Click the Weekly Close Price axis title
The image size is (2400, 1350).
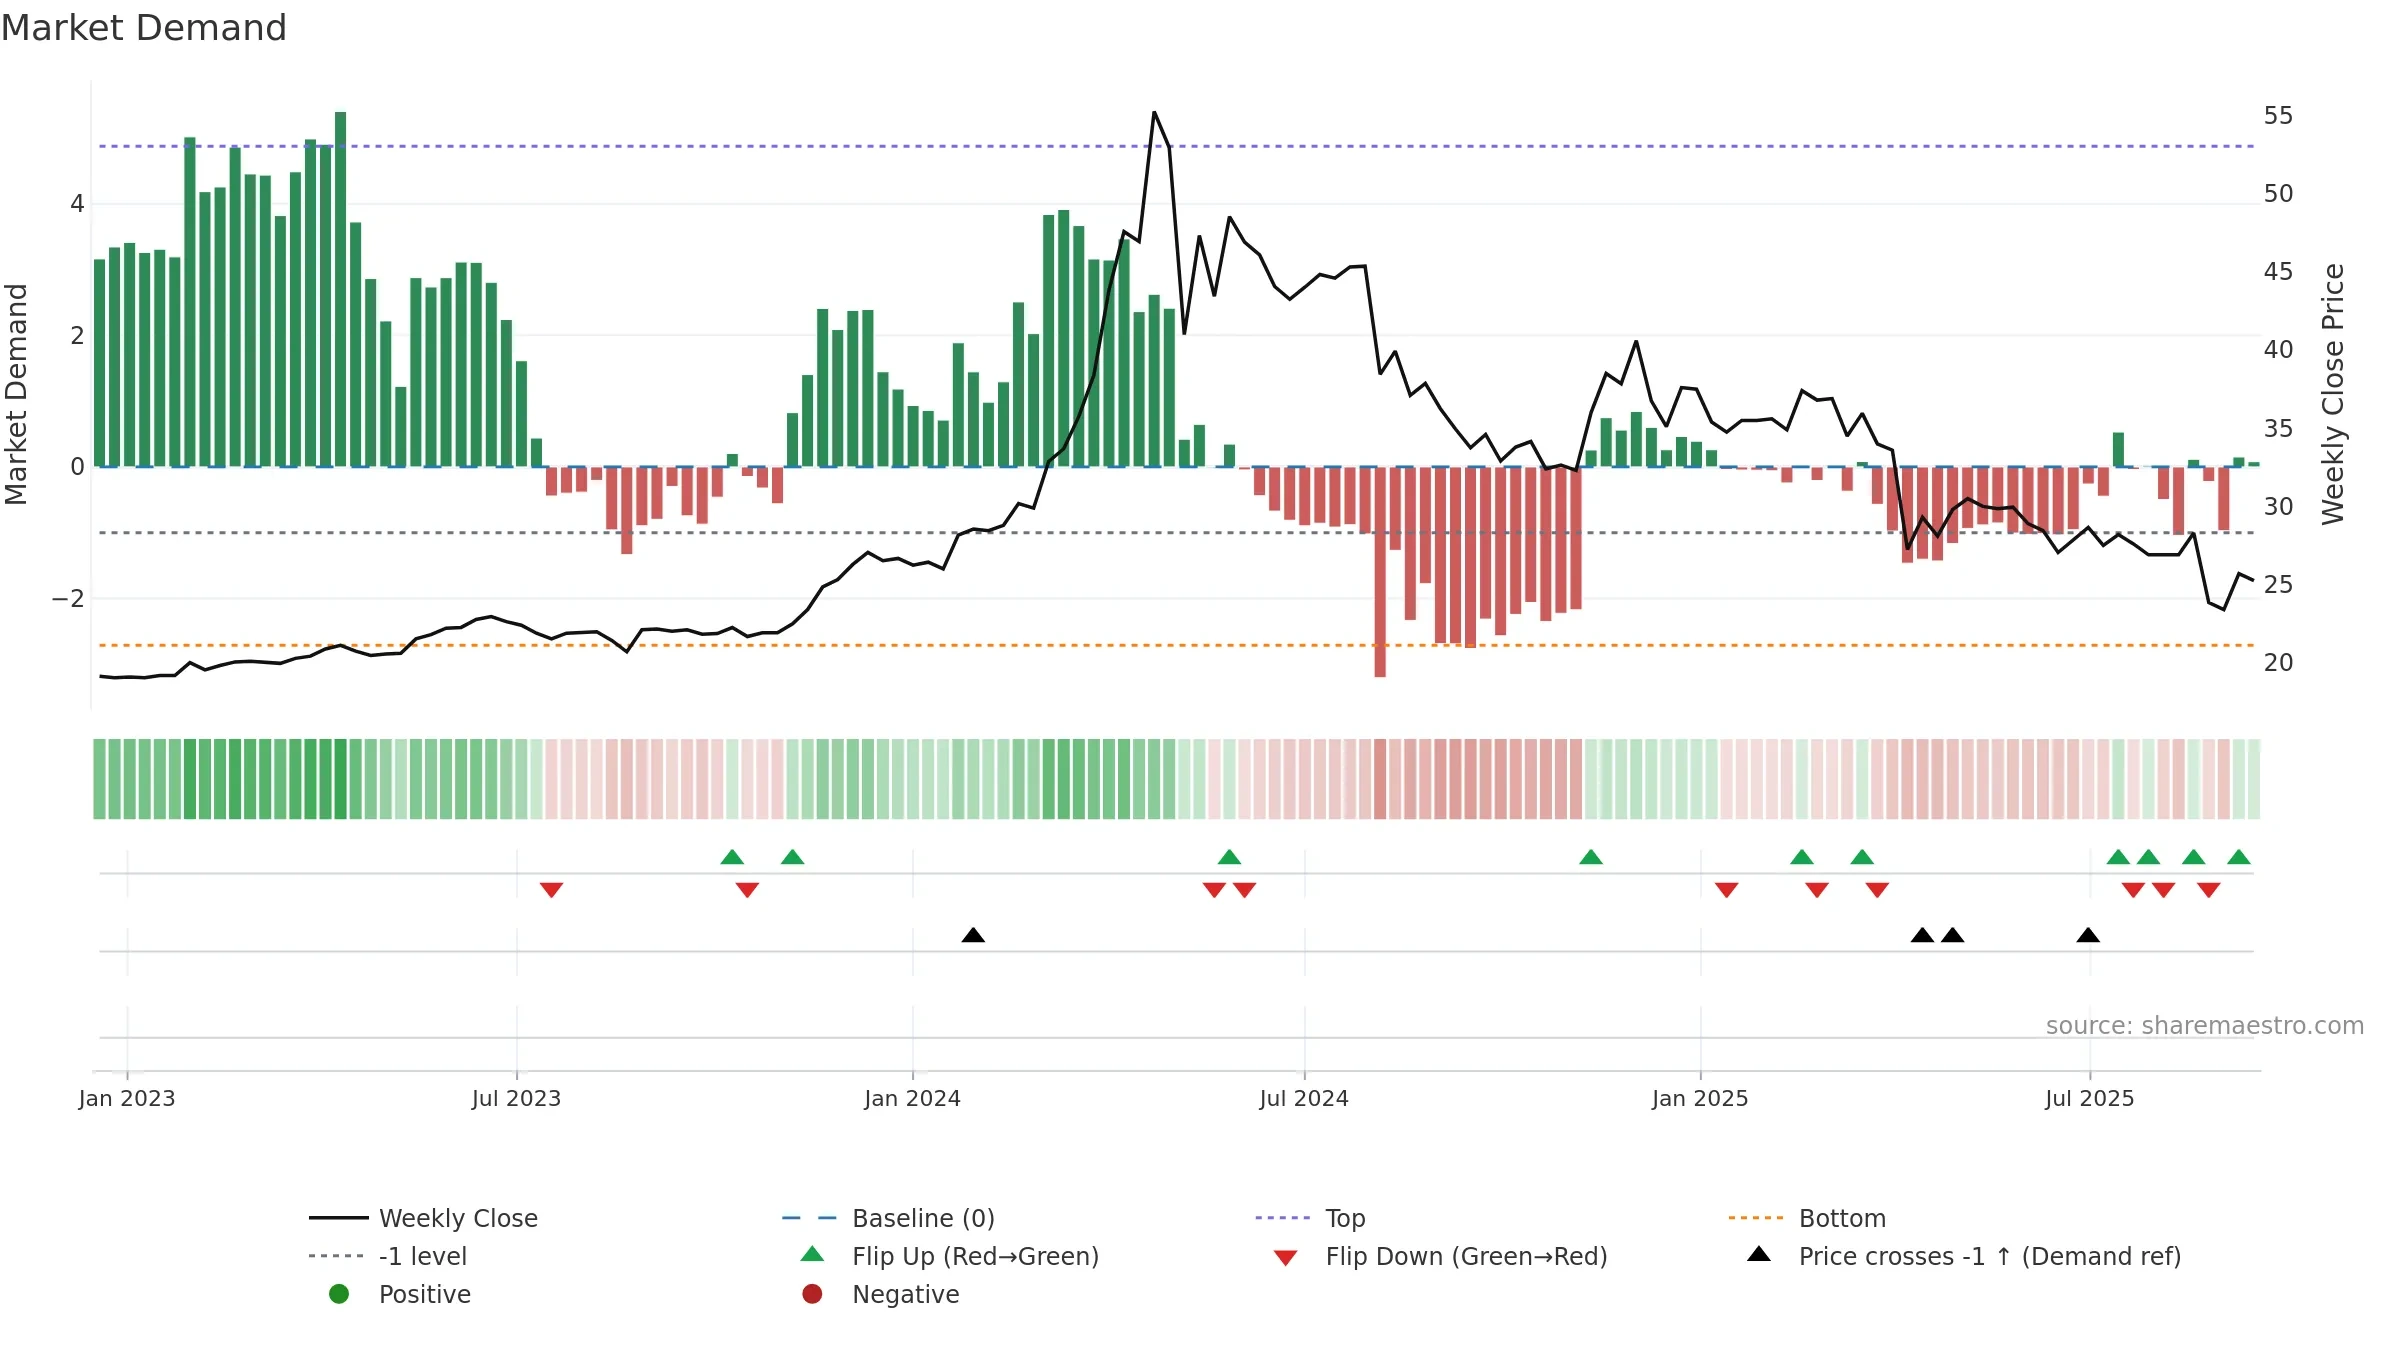click(2333, 394)
